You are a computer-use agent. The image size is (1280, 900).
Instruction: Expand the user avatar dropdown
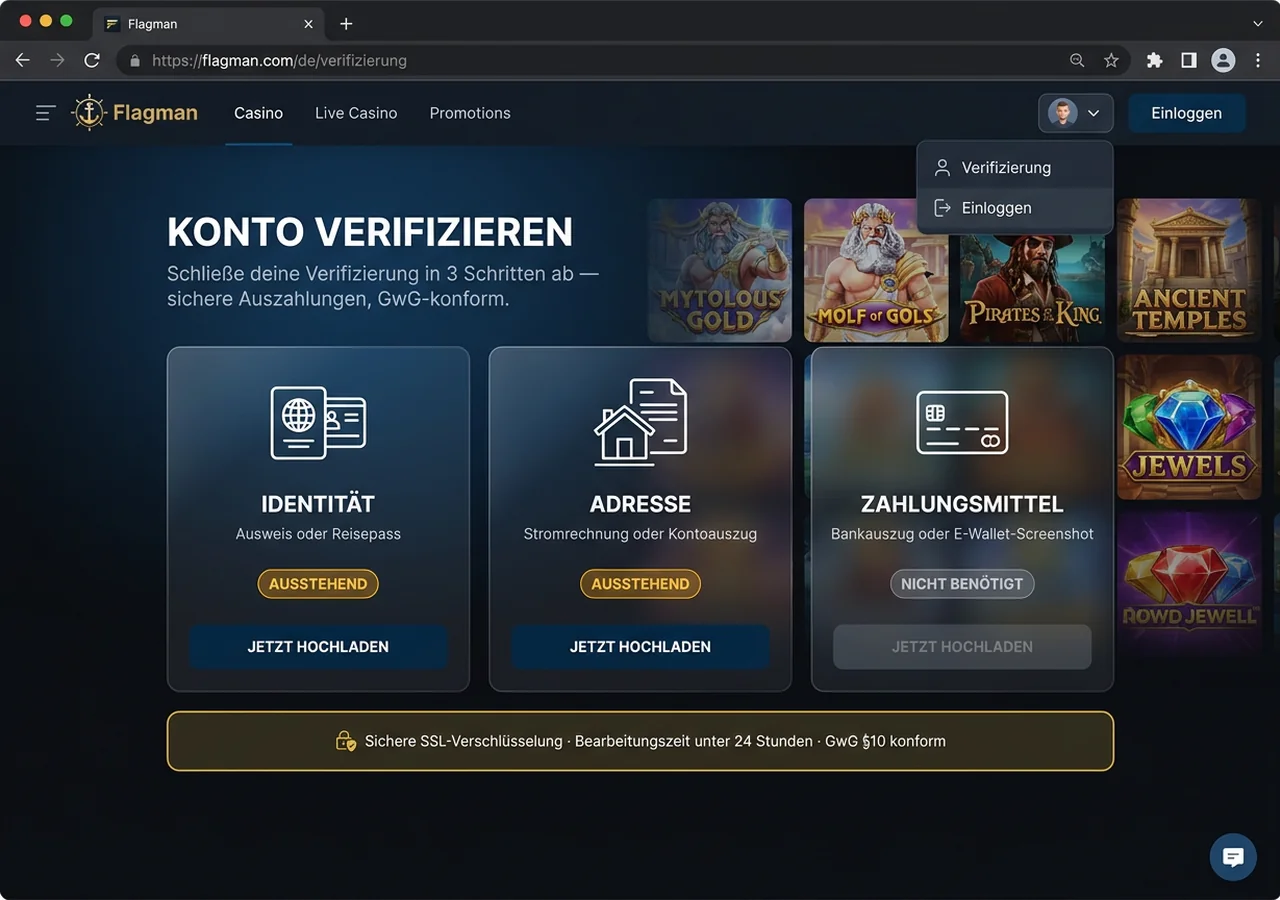pos(1075,113)
